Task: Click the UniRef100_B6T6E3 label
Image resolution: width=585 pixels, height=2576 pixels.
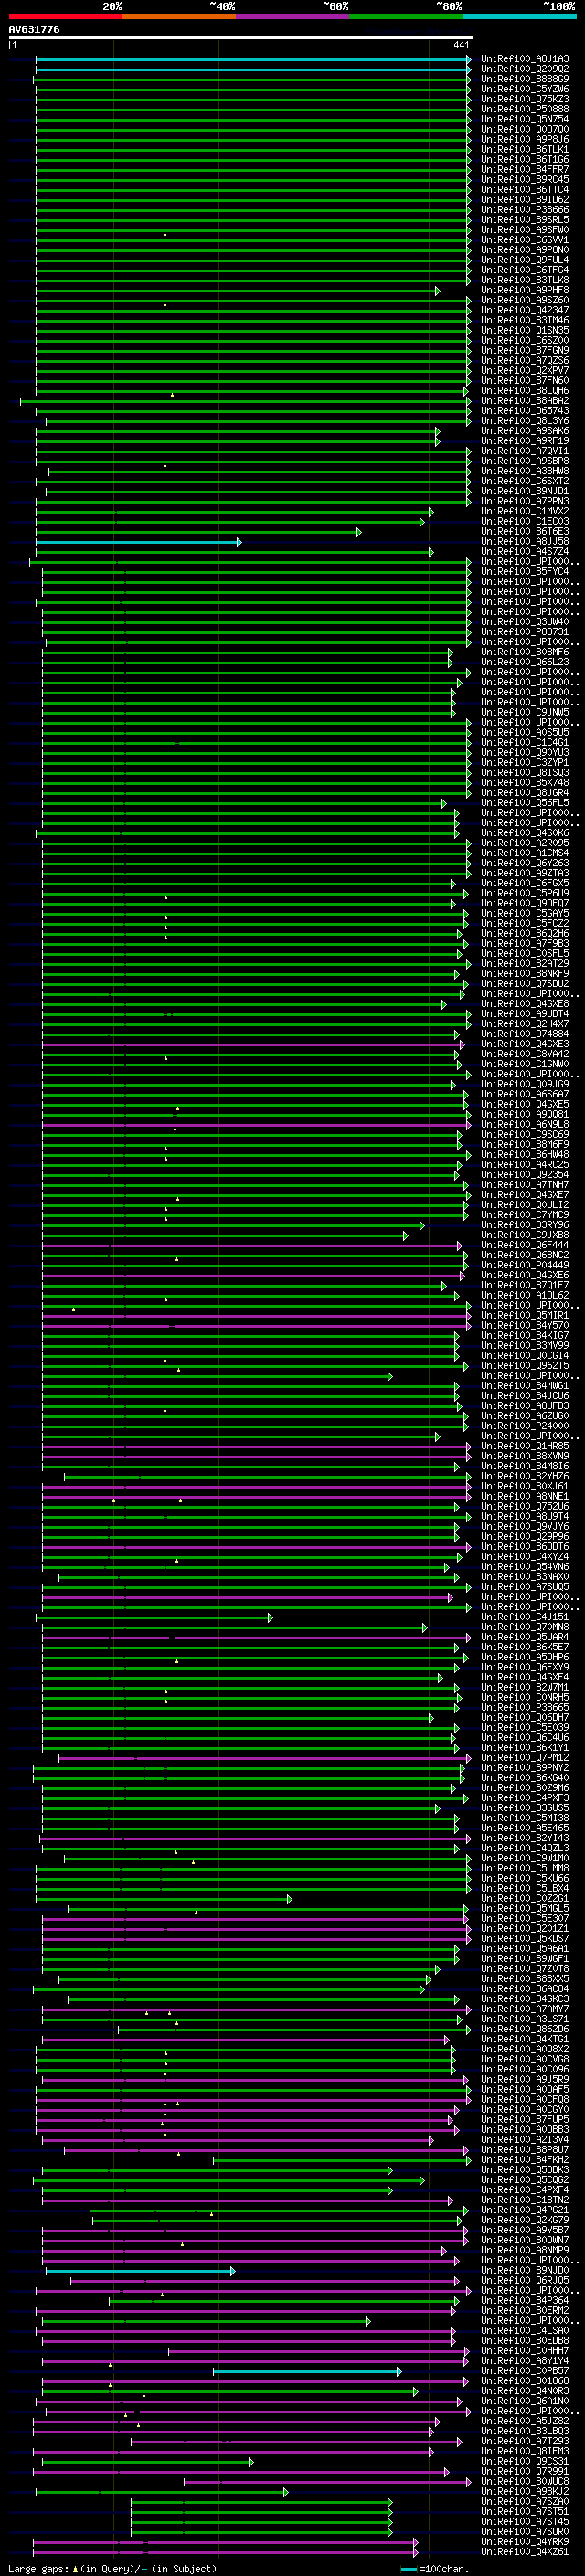Action: pos(525,531)
